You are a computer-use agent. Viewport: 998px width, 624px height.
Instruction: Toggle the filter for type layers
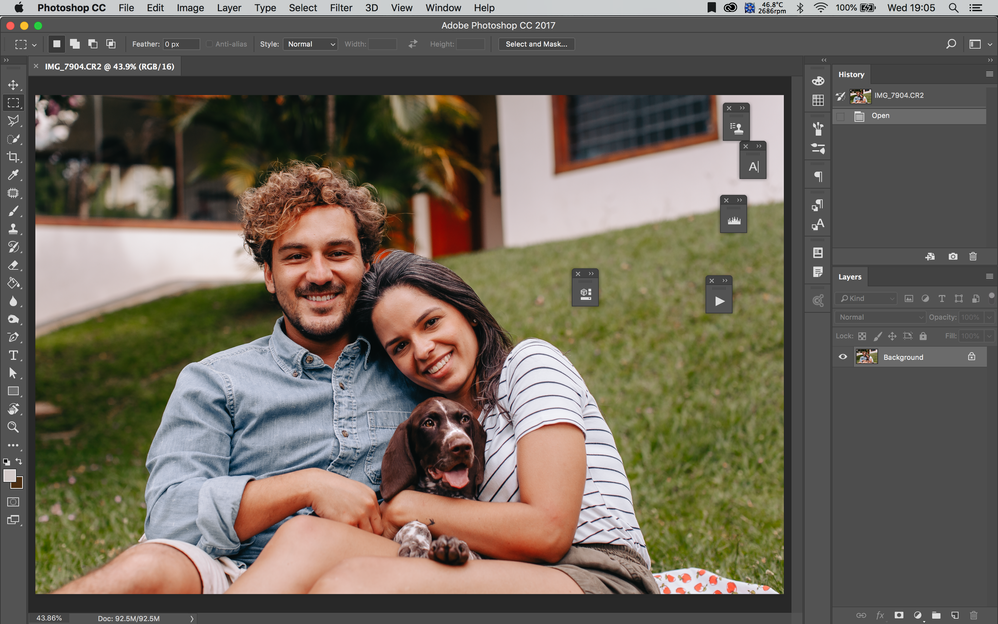[942, 298]
